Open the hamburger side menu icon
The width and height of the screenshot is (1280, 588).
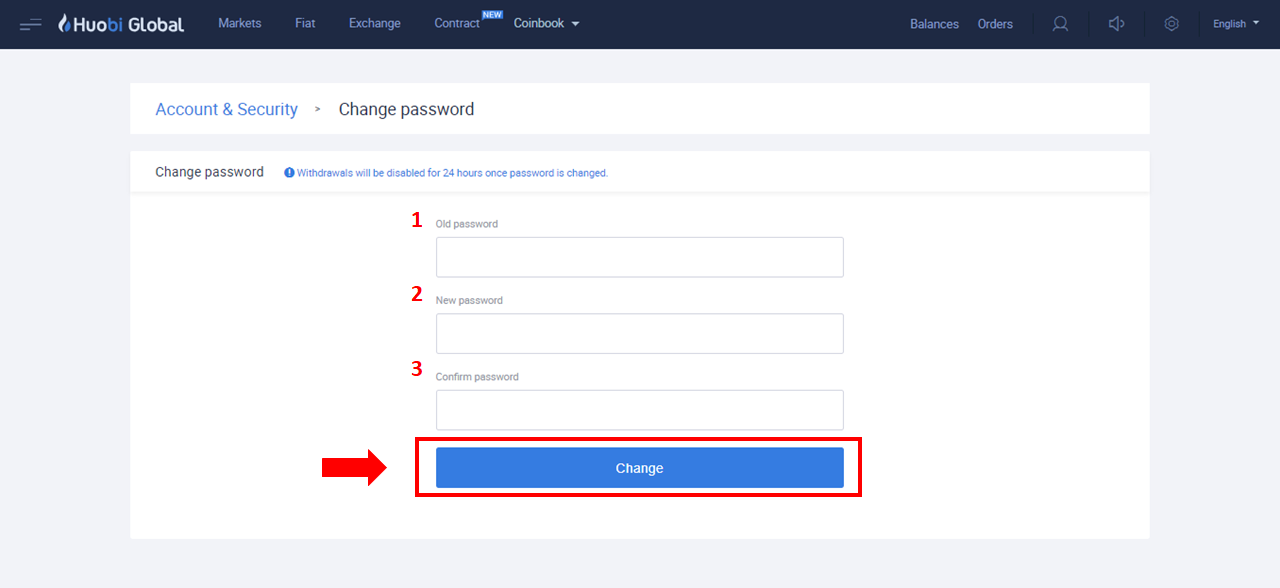pos(30,24)
